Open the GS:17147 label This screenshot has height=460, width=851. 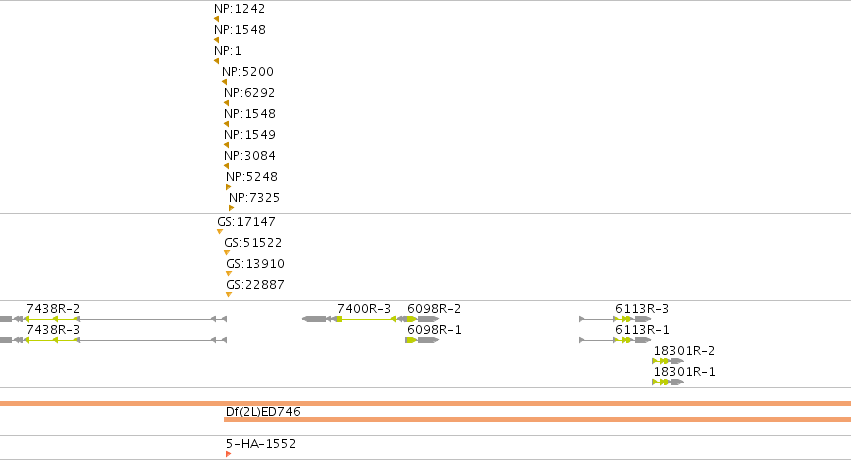[x=246, y=221]
